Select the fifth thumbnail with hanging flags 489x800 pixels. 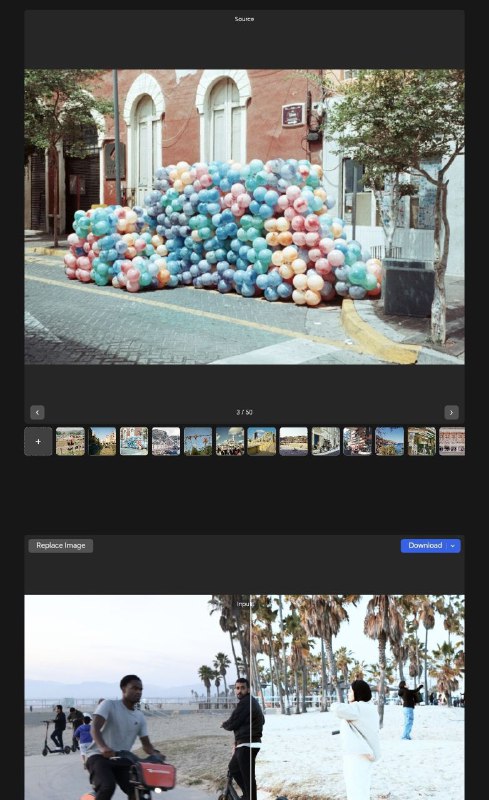click(198, 441)
